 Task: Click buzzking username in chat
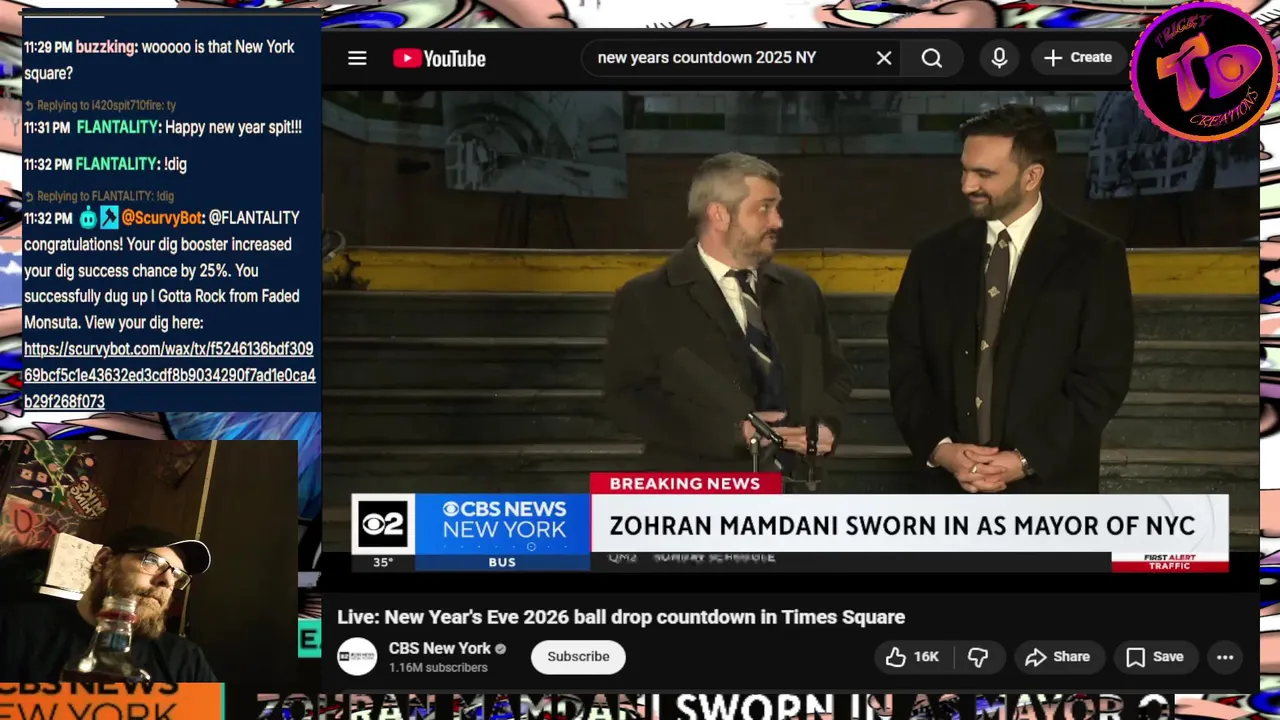pos(105,47)
